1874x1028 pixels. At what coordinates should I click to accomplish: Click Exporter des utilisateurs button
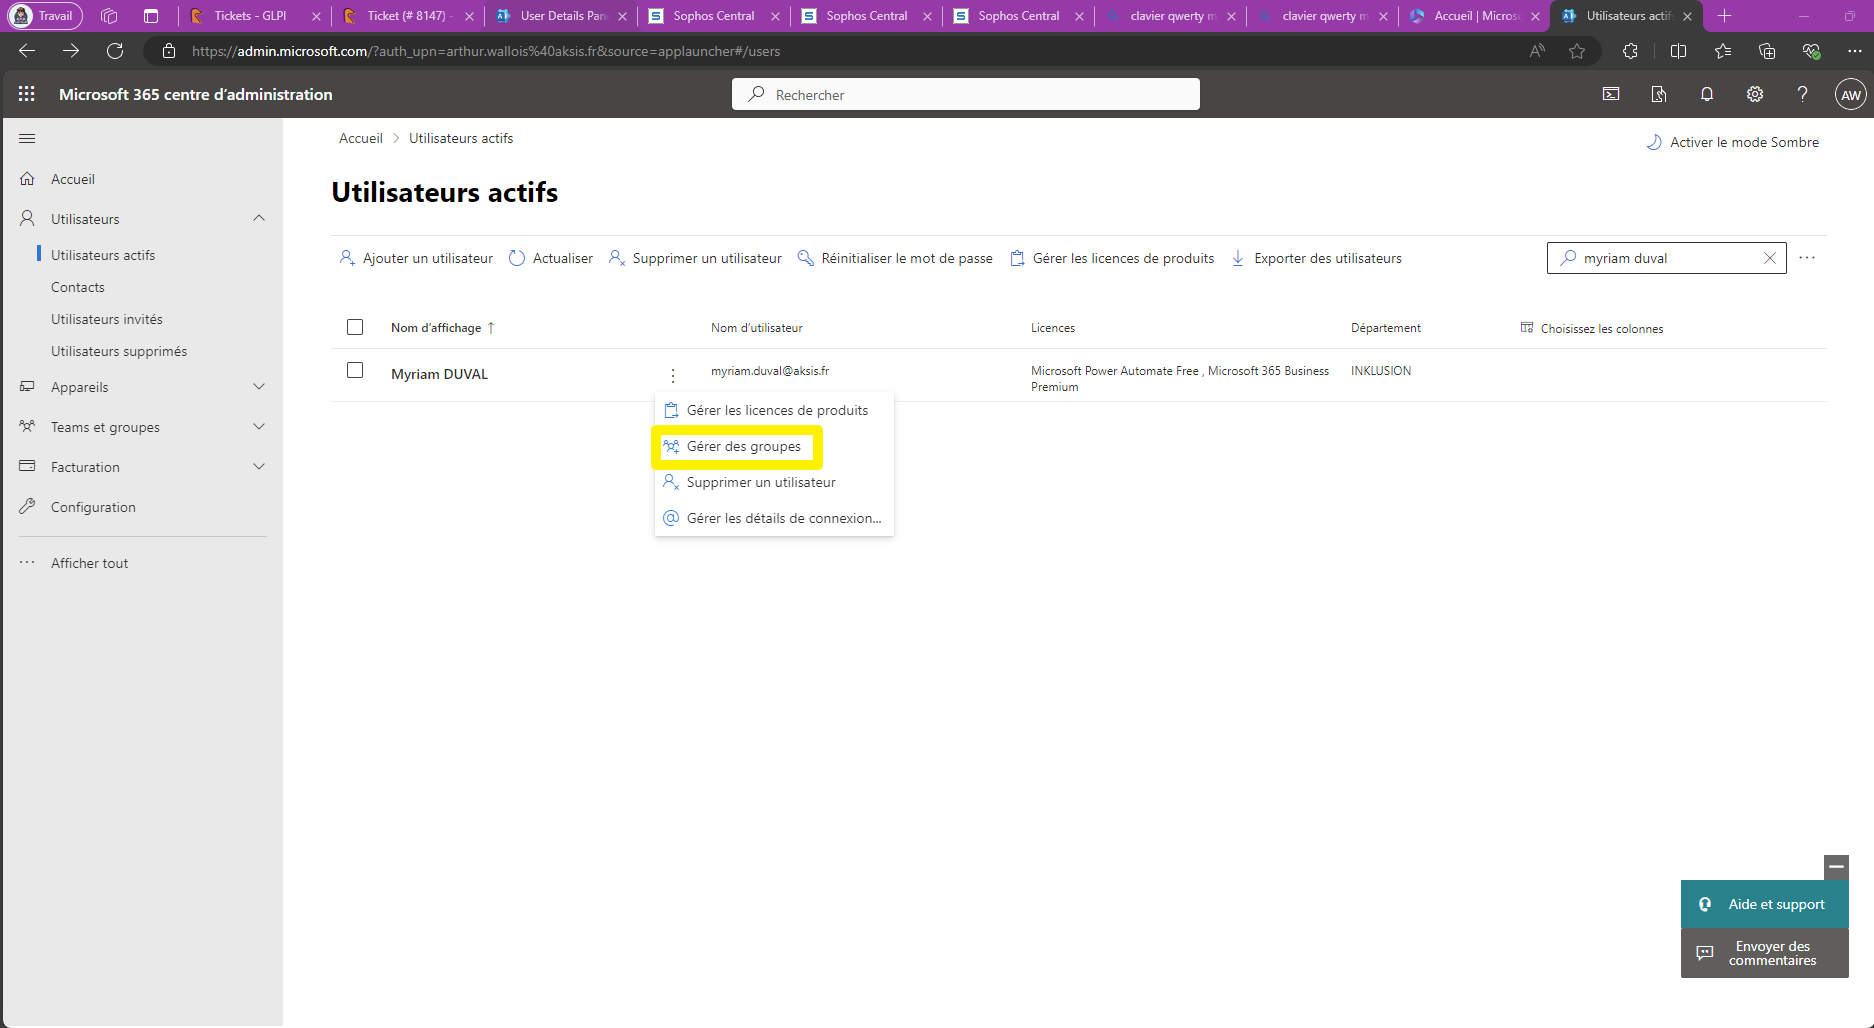1316,258
